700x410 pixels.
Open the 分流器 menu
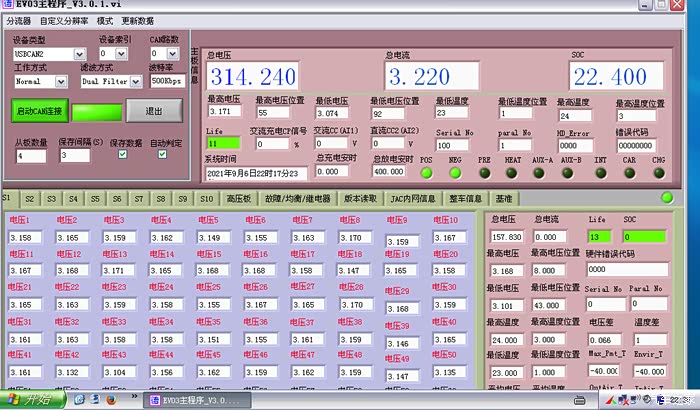coord(18,20)
